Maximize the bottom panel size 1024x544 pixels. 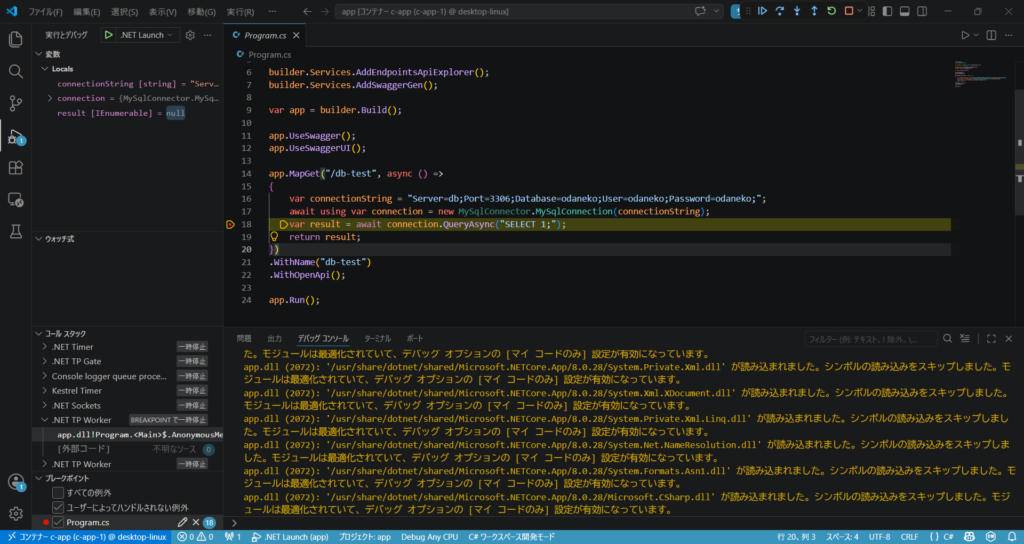pos(991,338)
